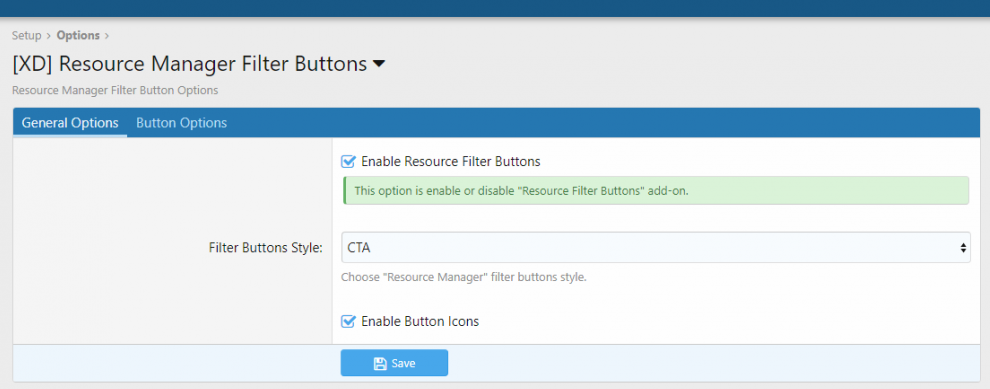Screen dimensions: 990x389
Task: Save the filter button options
Action: tap(395, 363)
